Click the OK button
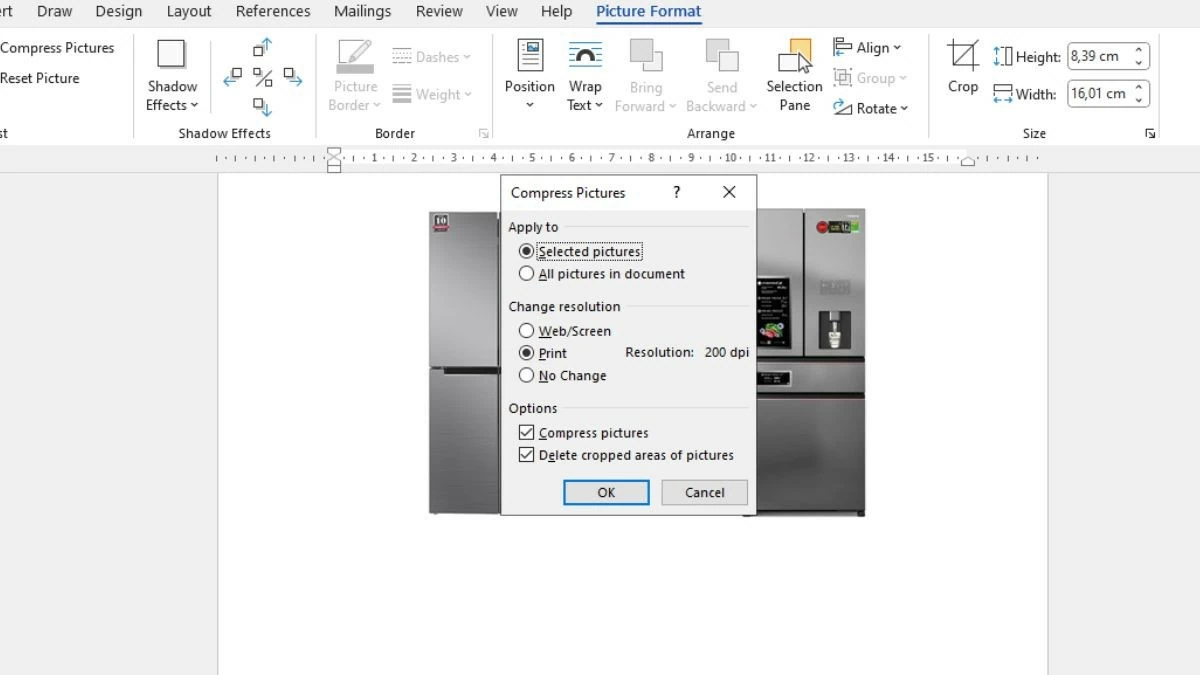 (606, 492)
